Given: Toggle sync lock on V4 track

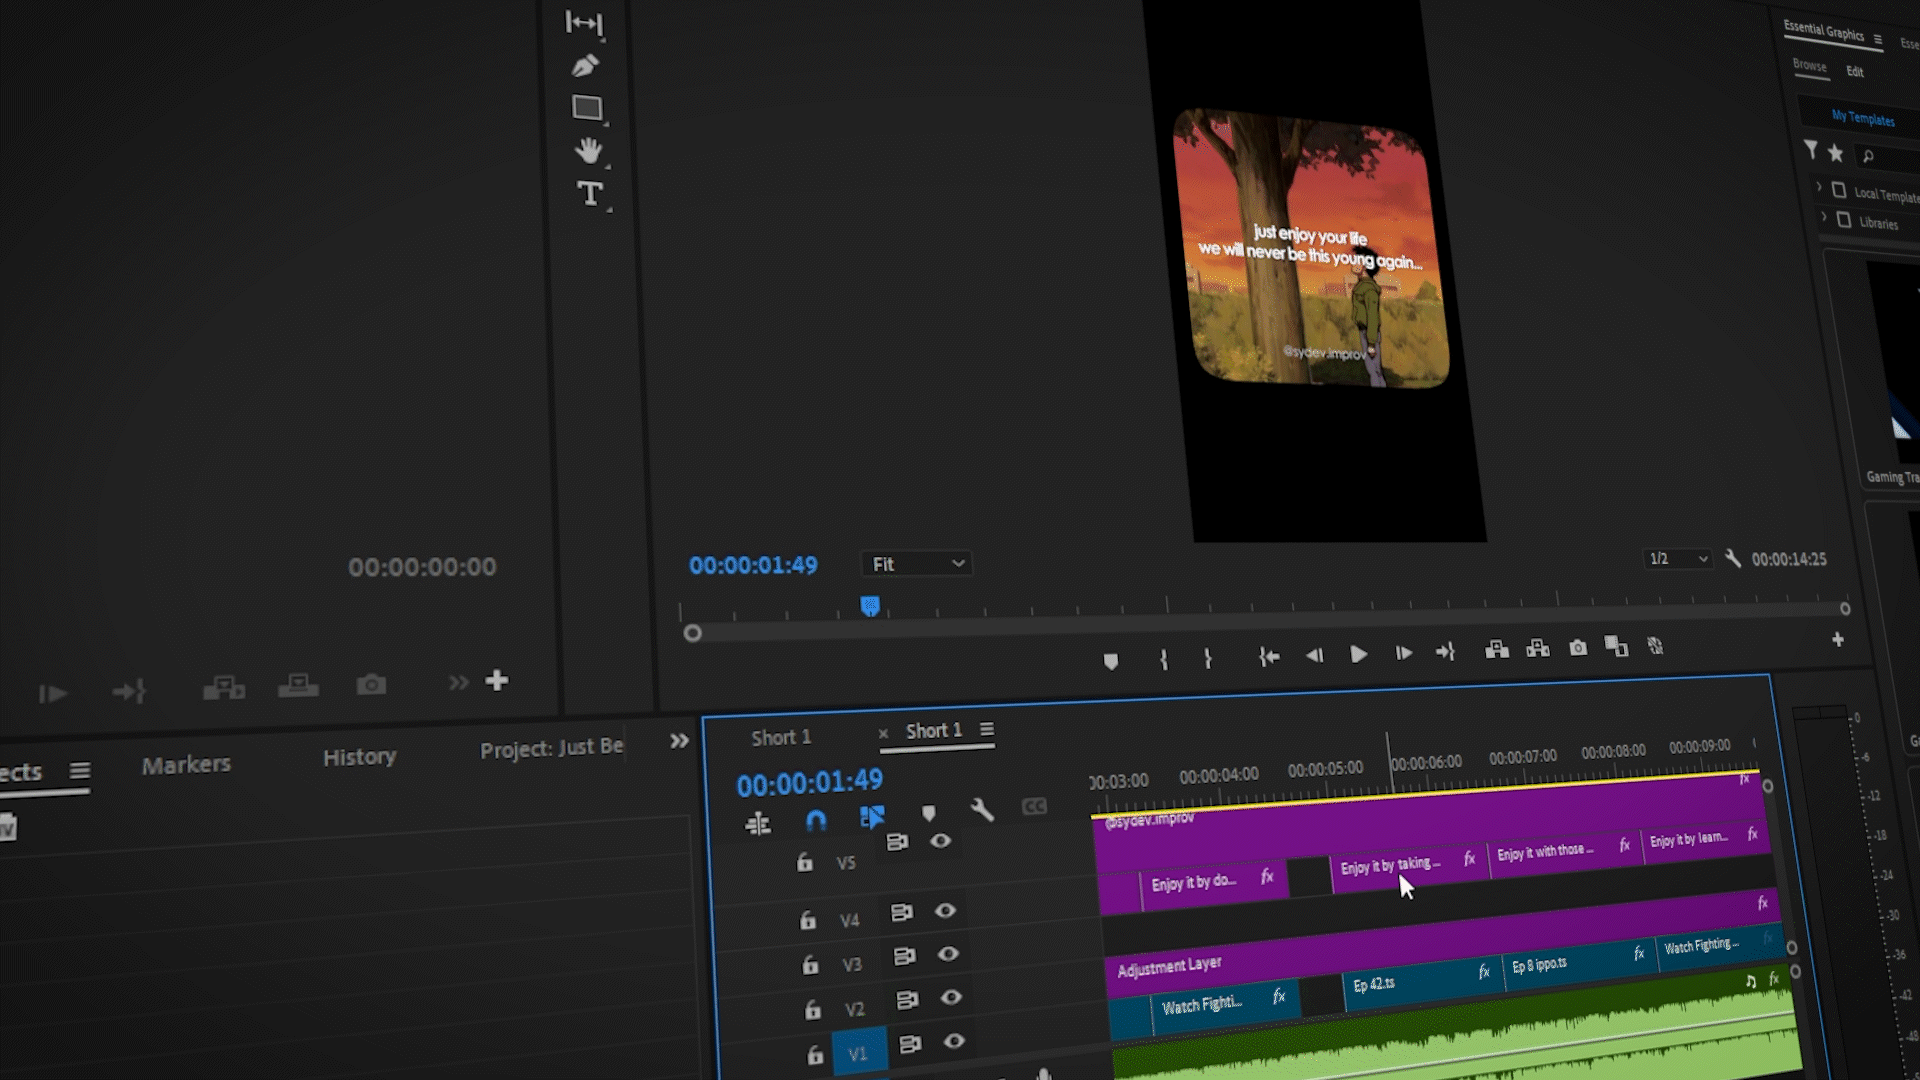Looking at the screenshot, I should click(x=901, y=912).
